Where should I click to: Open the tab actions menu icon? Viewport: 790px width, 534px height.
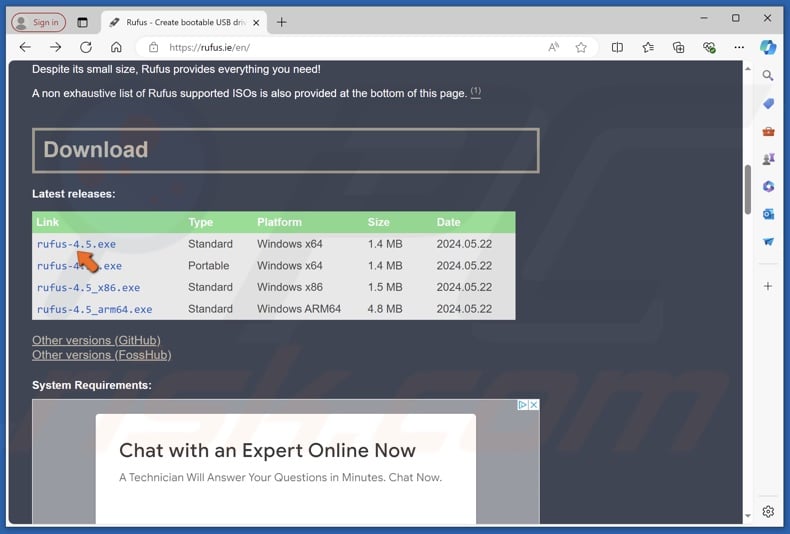click(82, 22)
